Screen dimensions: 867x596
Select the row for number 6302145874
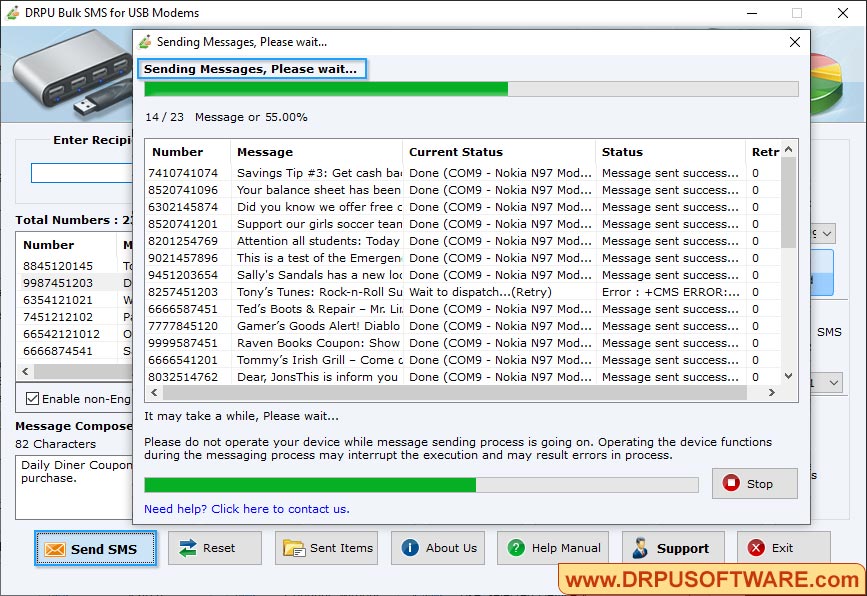click(x=463, y=207)
